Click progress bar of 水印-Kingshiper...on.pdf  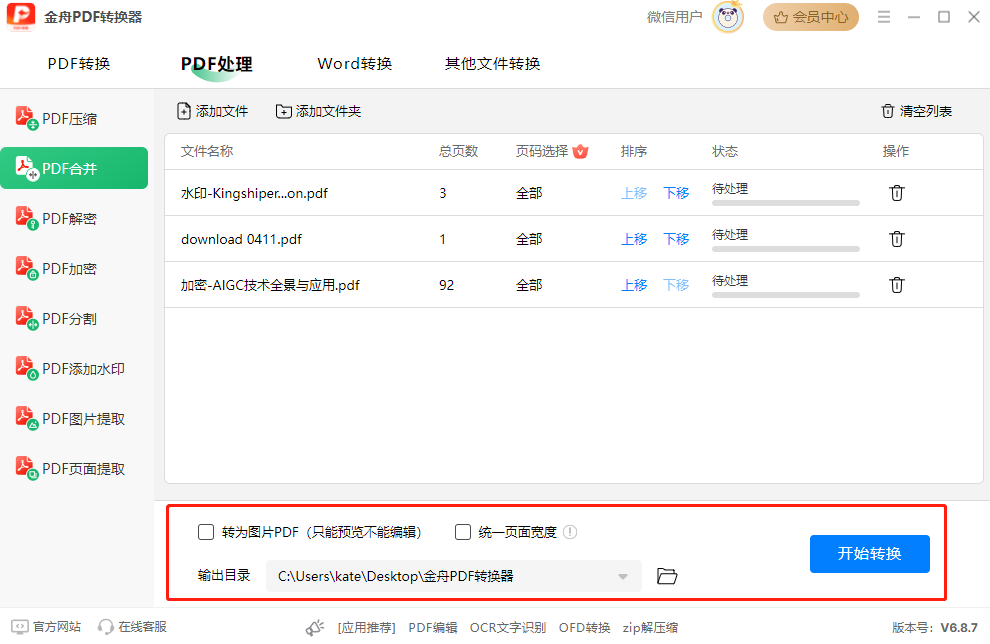(785, 203)
